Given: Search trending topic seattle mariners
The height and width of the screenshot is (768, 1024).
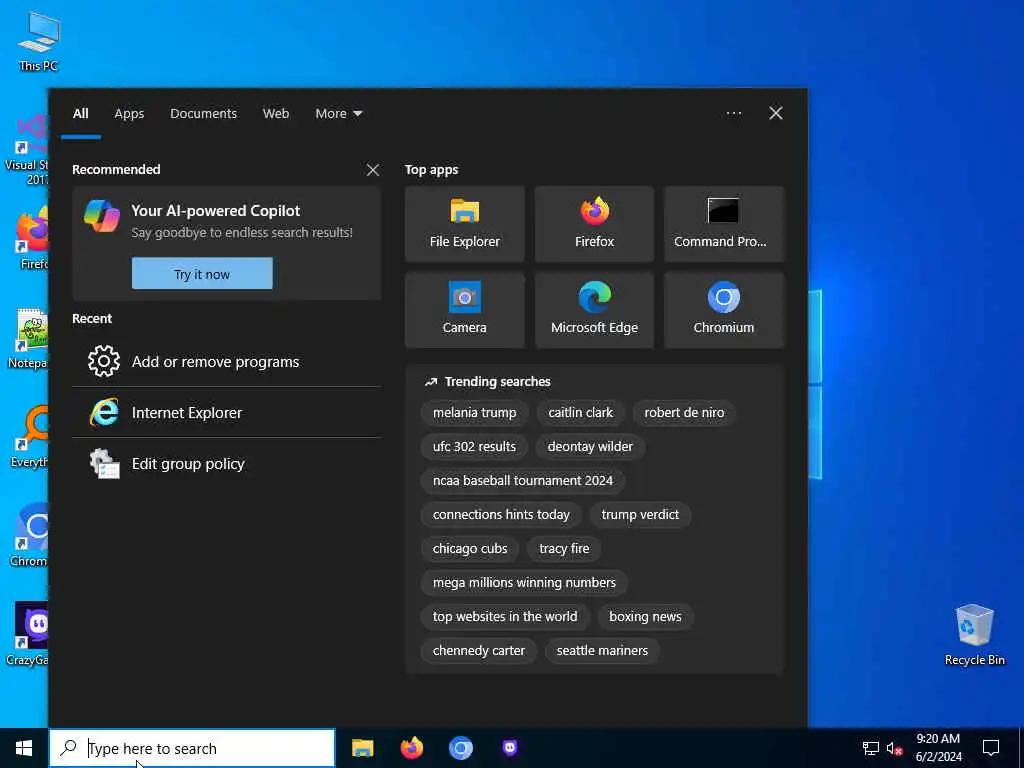Looking at the screenshot, I should click(602, 650).
